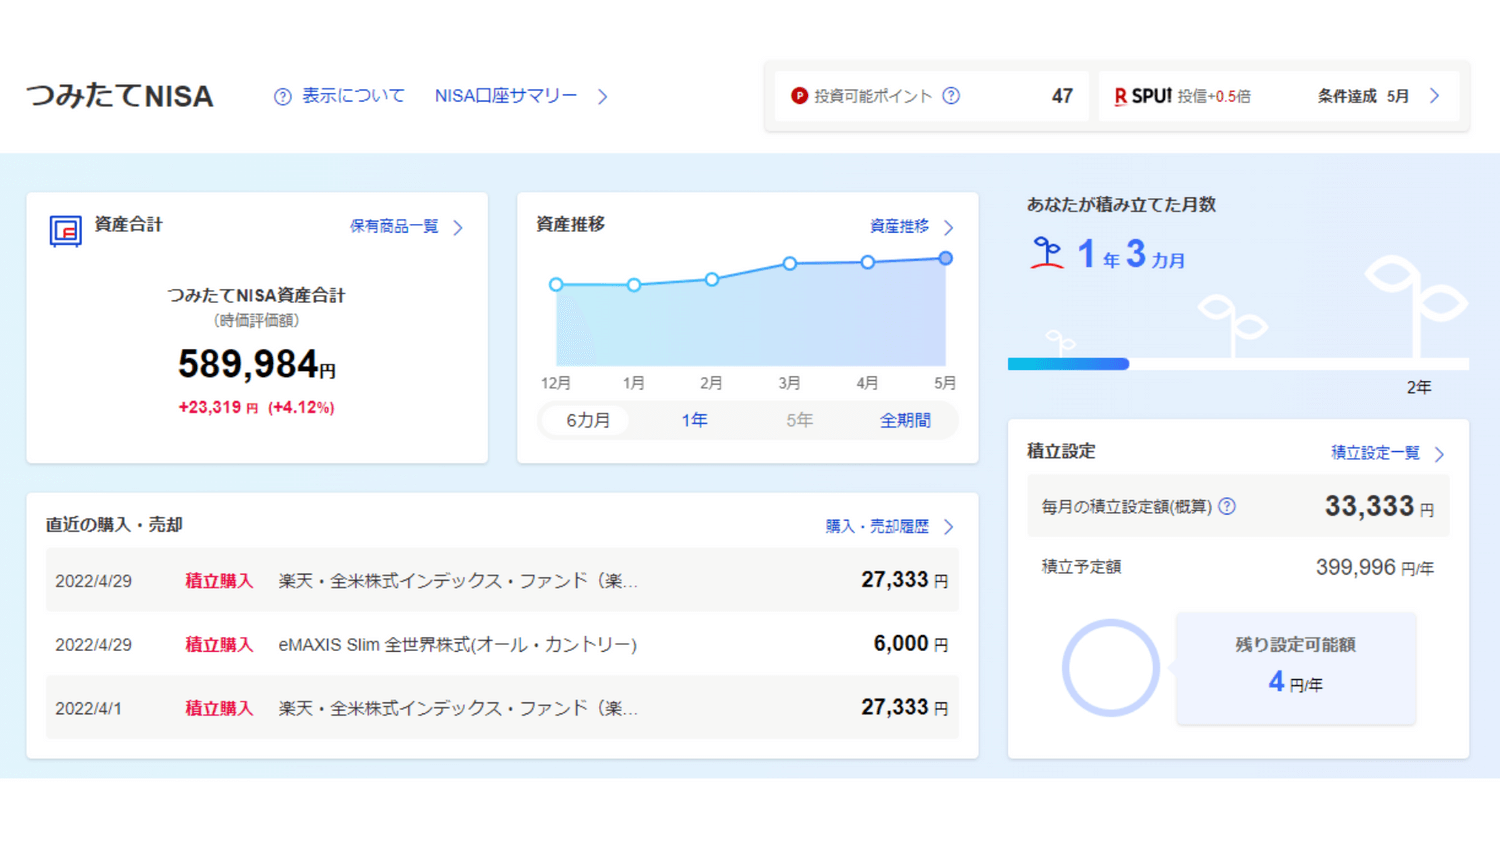1500x843 pixels.
Task: Click chevron next to 保有商品一覧
Action: (458, 228)
